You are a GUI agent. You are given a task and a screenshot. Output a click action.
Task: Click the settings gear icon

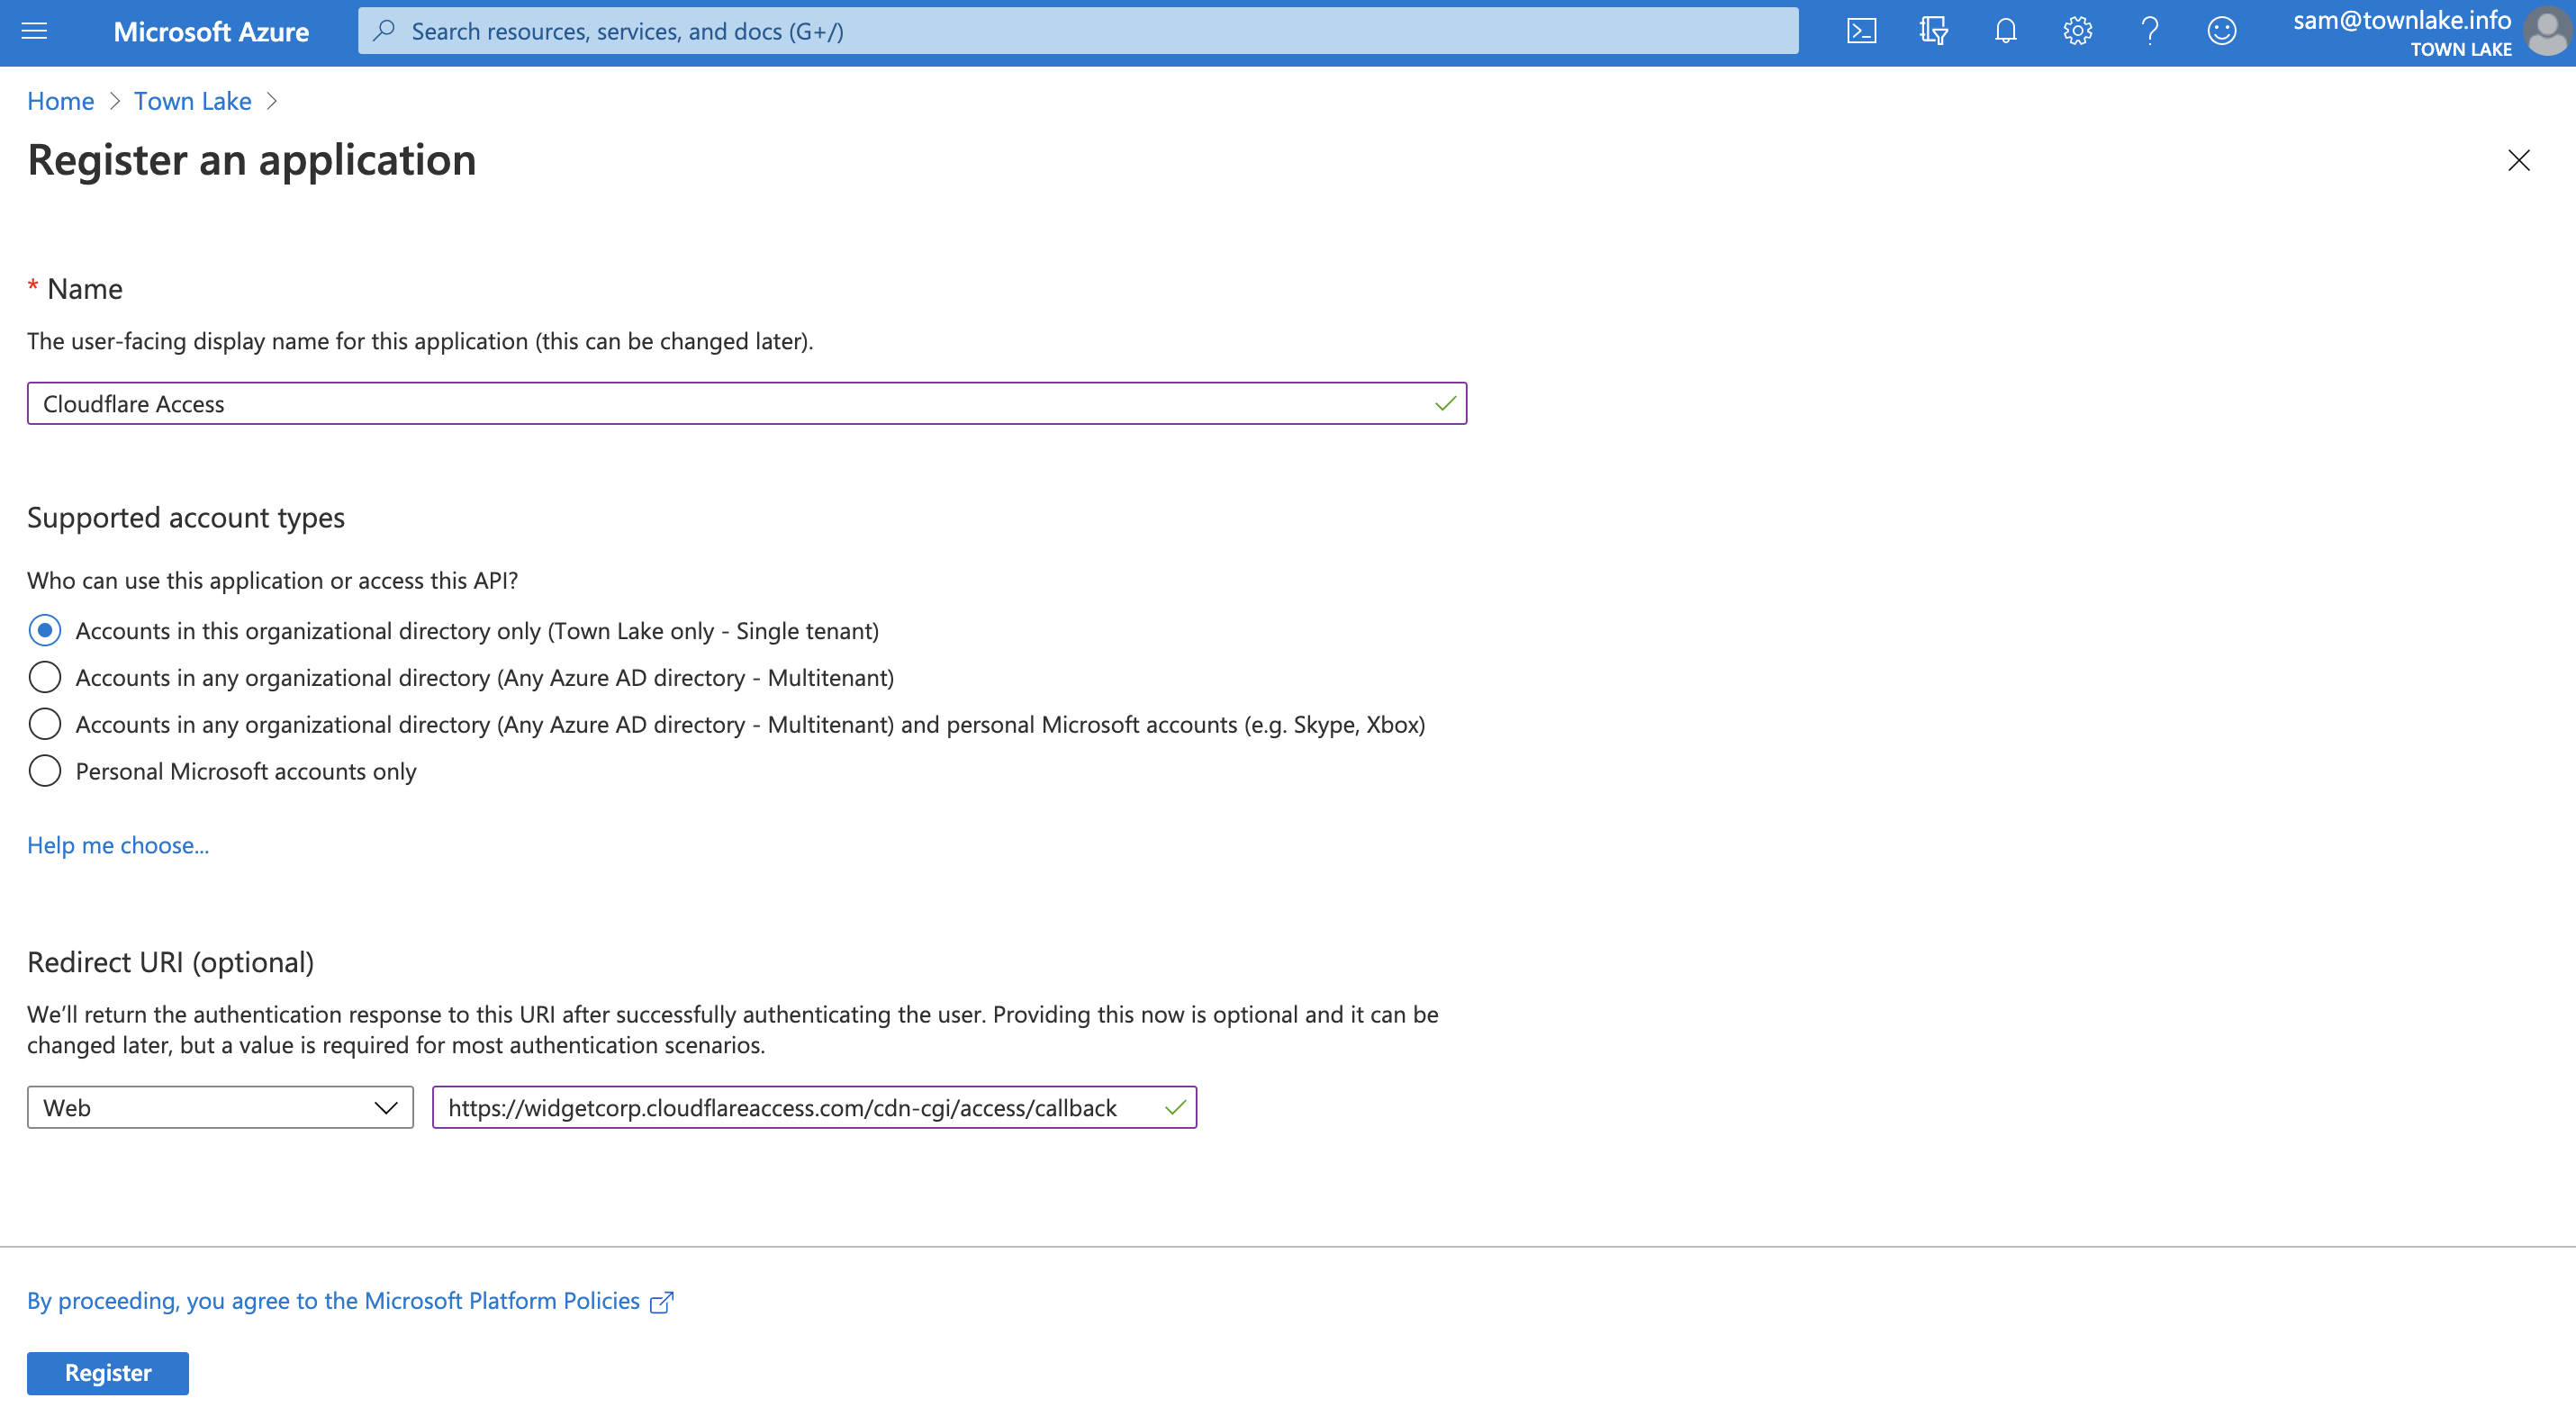point(2078,32)
